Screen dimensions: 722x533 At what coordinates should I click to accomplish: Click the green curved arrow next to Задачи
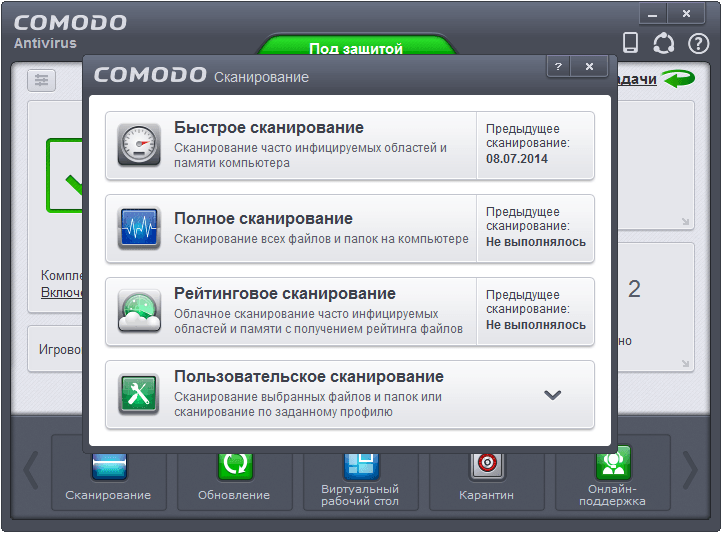point(680,79)
